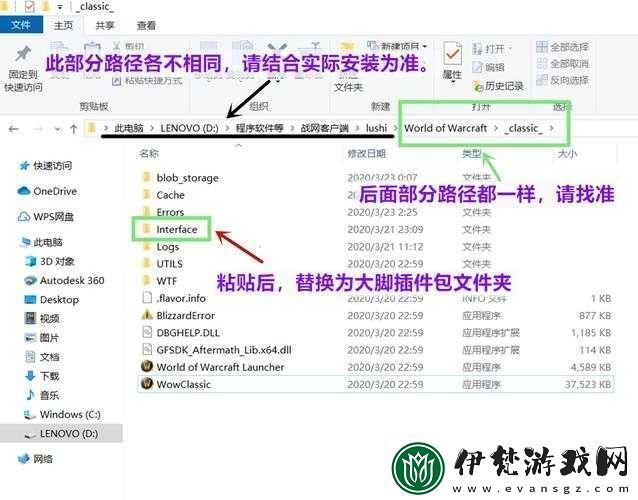Select LENOVO (D:) in the address bar
The width and height of the screenshot is (638, 500).
point(189,128)
